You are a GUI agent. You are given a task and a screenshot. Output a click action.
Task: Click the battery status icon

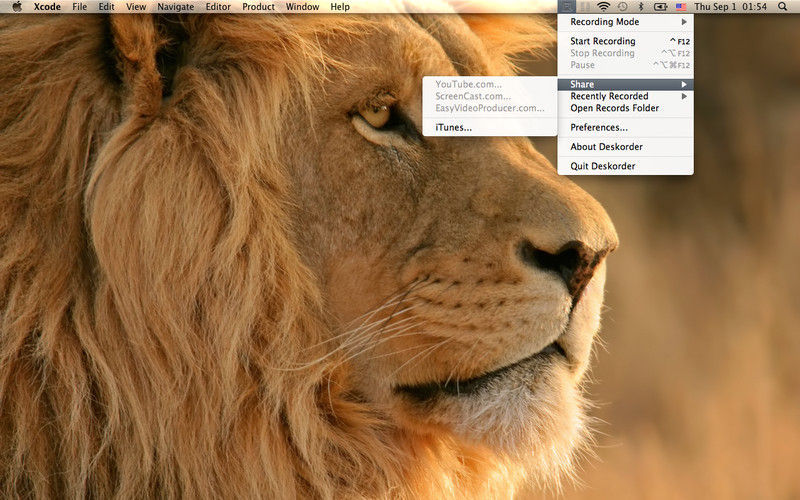click(x=661, y=7)
